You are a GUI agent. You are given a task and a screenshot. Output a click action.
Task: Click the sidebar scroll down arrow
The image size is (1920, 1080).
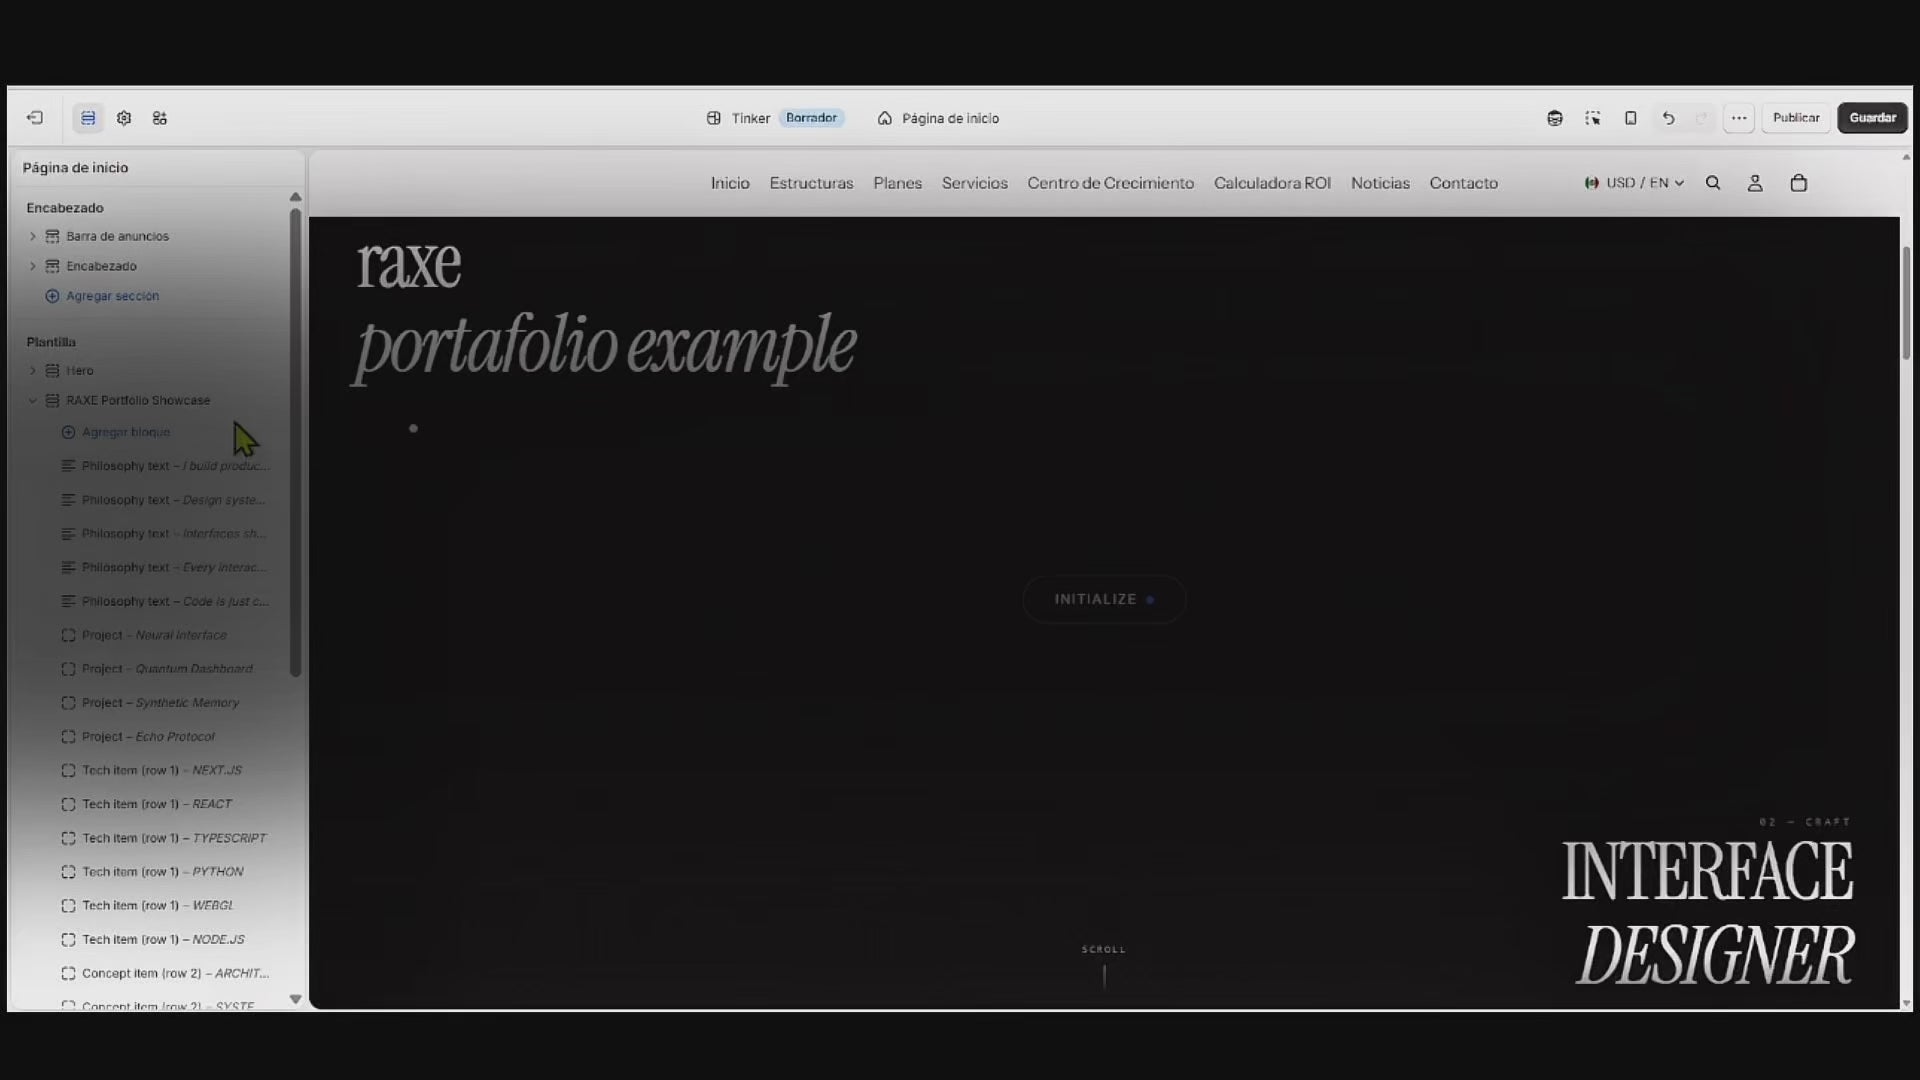coord(295,999)
